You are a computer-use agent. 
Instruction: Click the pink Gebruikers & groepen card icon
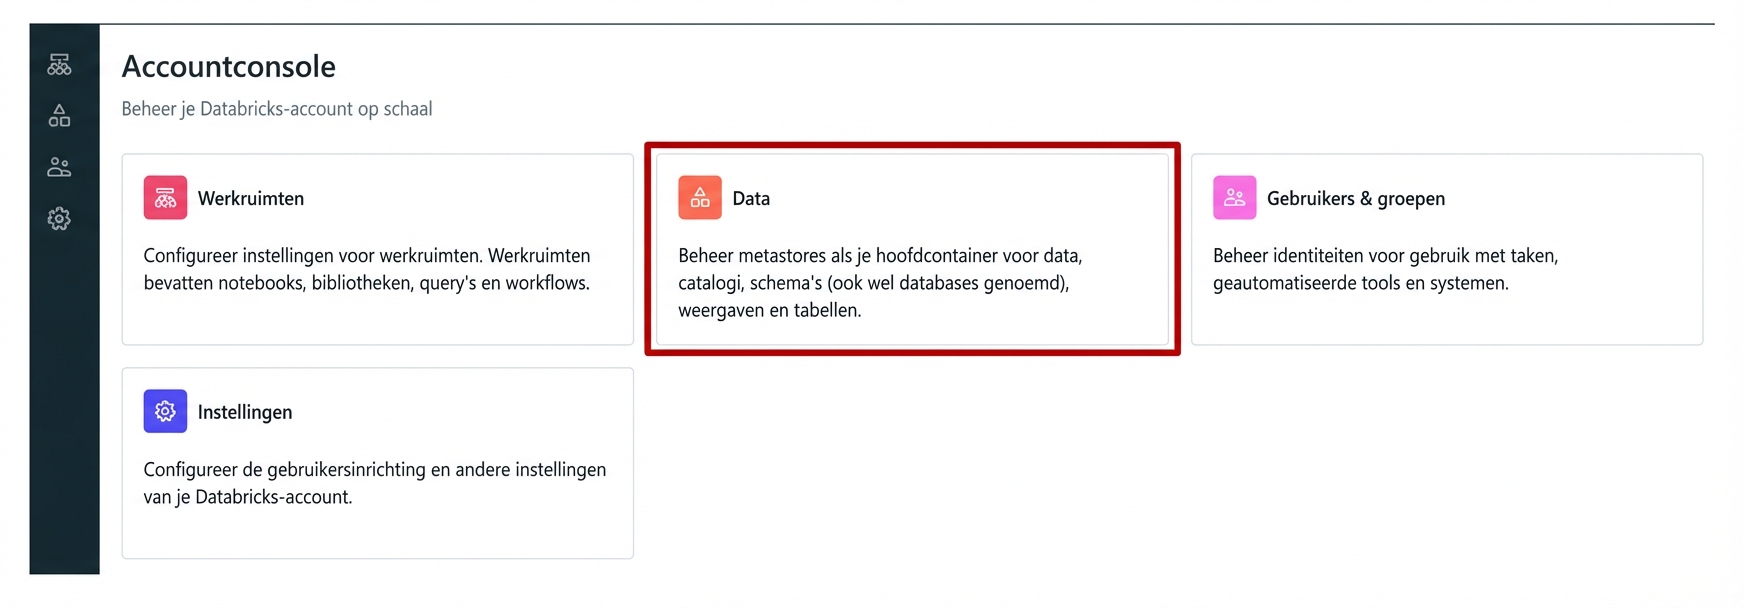[x=1234, y=197]
